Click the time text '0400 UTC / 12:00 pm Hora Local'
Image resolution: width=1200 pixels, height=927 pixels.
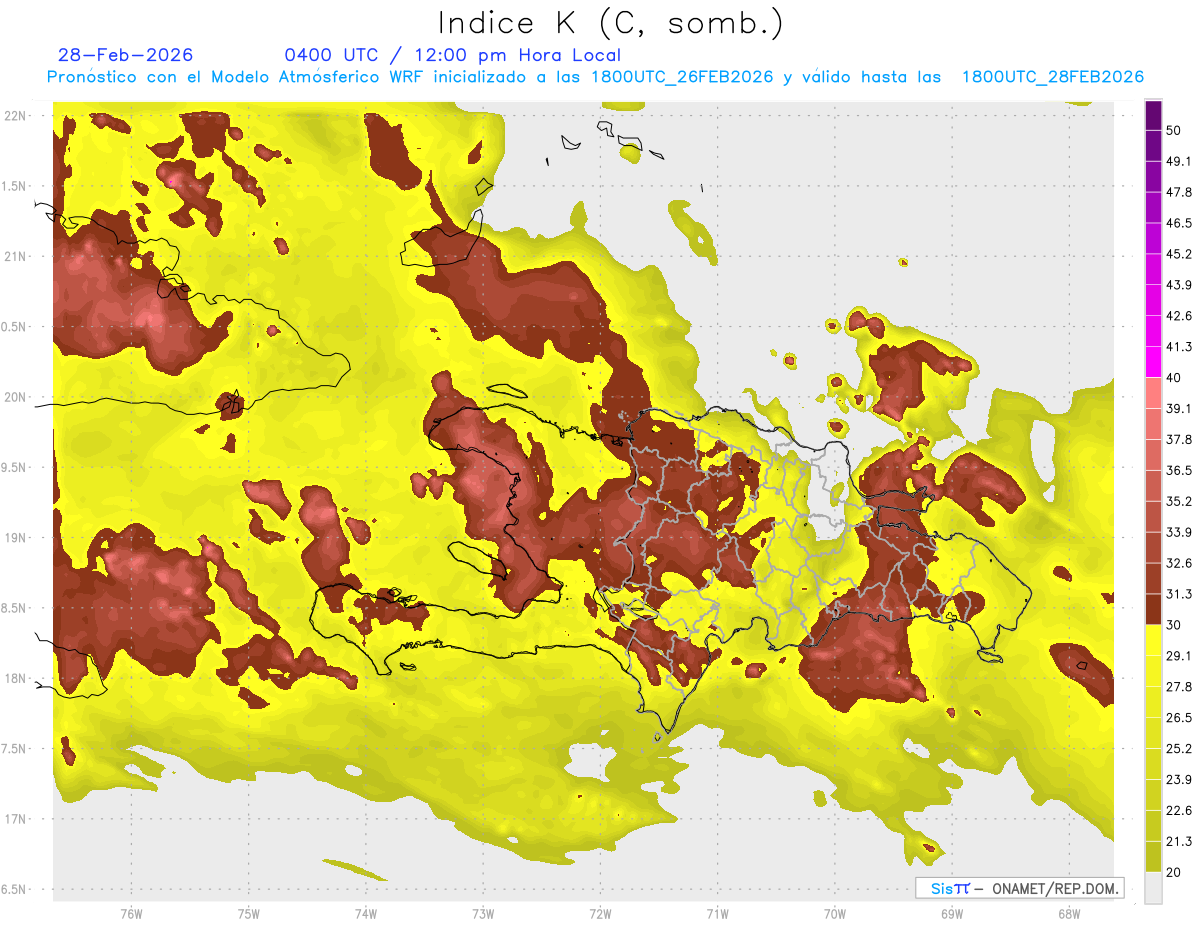point(452,55)
